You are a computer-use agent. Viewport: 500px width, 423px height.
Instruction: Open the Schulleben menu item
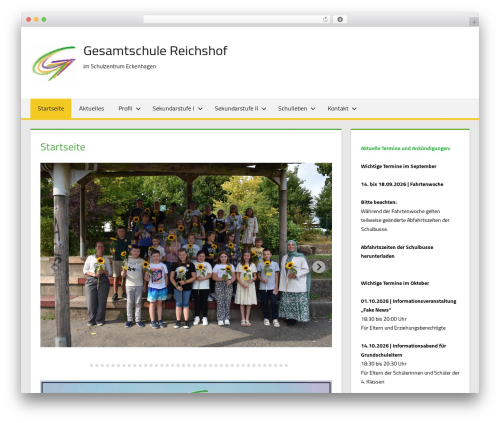pyautogui.click(x=292, y=109)
